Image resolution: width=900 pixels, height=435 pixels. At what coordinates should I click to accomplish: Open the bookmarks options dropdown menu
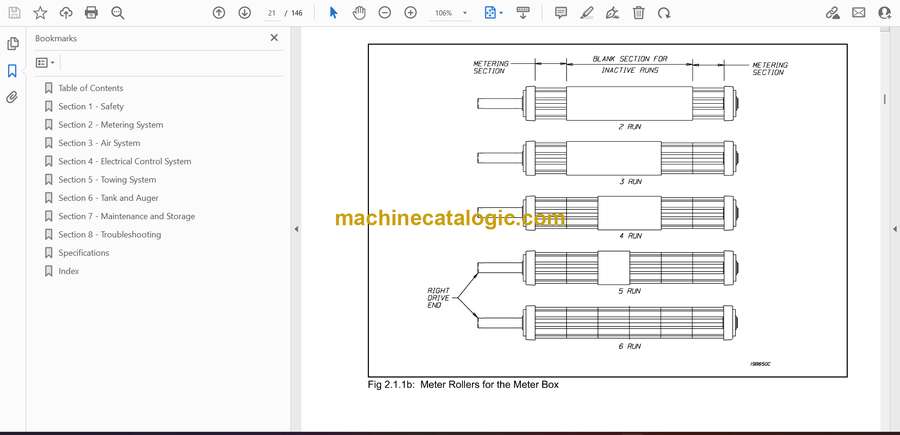pyautogui.click(x=45, y=62)
